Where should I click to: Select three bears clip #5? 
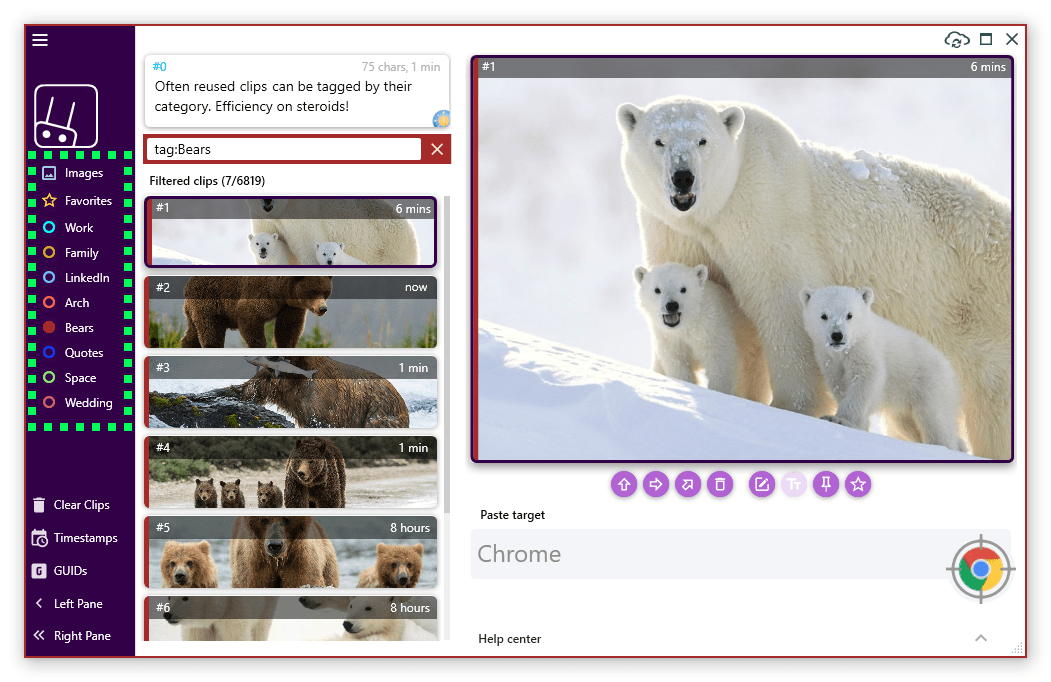click(x=290, y=552)
